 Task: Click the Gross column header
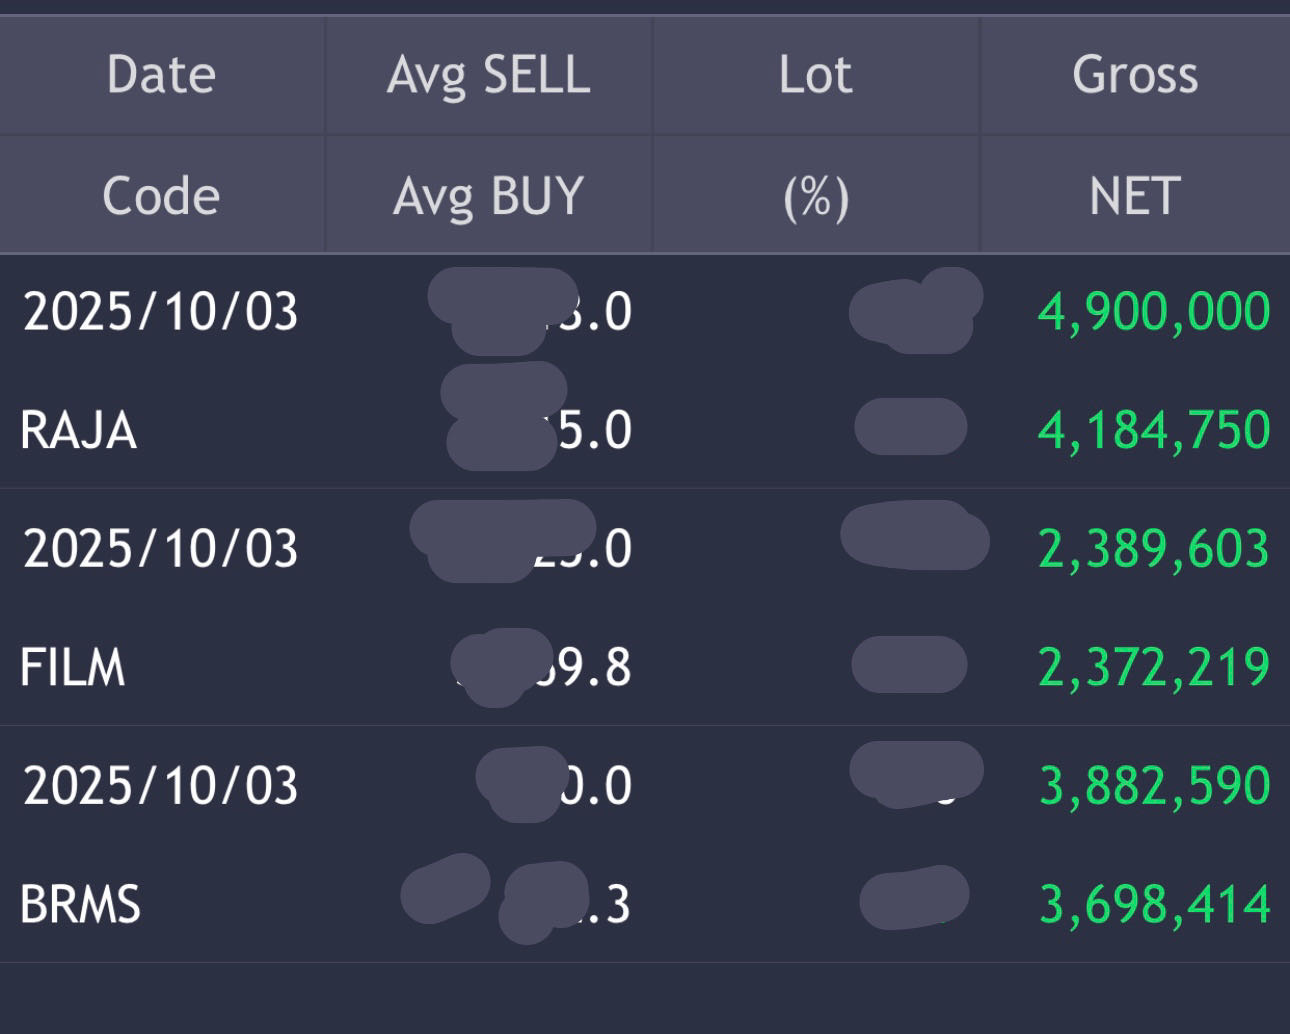1135,75
